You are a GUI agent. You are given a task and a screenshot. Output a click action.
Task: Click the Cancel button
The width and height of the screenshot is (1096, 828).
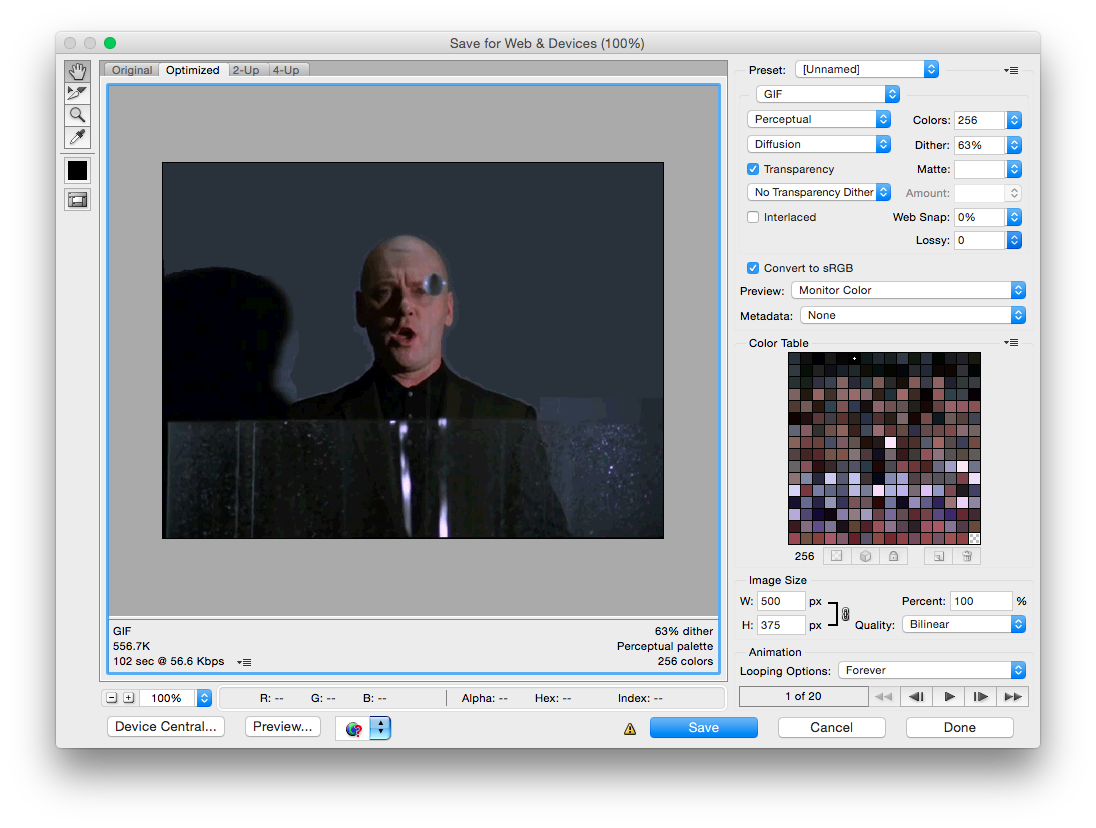[831, 727]
